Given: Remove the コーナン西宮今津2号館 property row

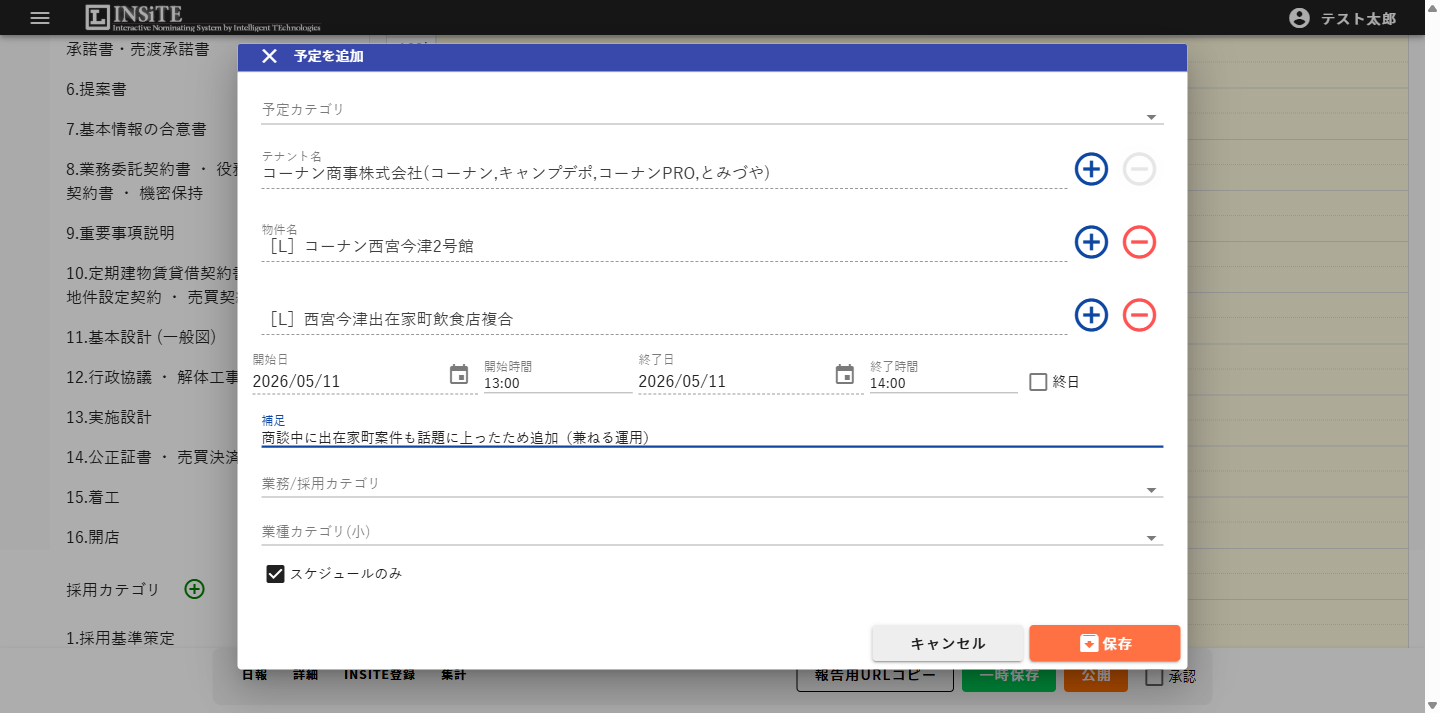Looking at the screenshot, I should [x=1139, y=242].
